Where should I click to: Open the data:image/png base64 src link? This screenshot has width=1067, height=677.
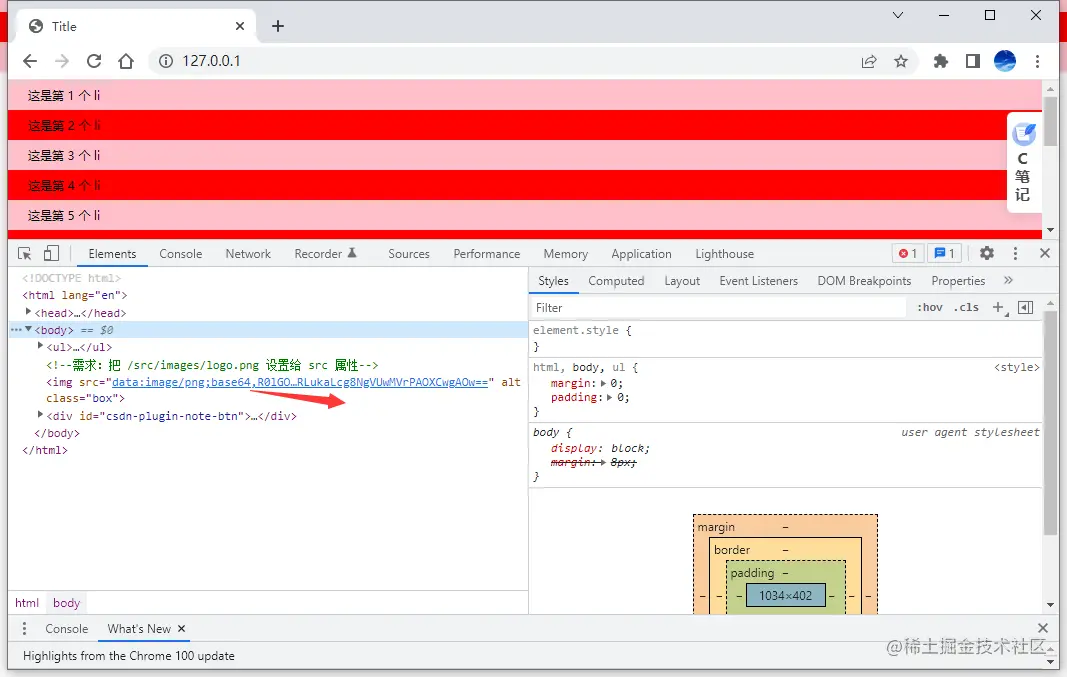(x=300, y=382)
